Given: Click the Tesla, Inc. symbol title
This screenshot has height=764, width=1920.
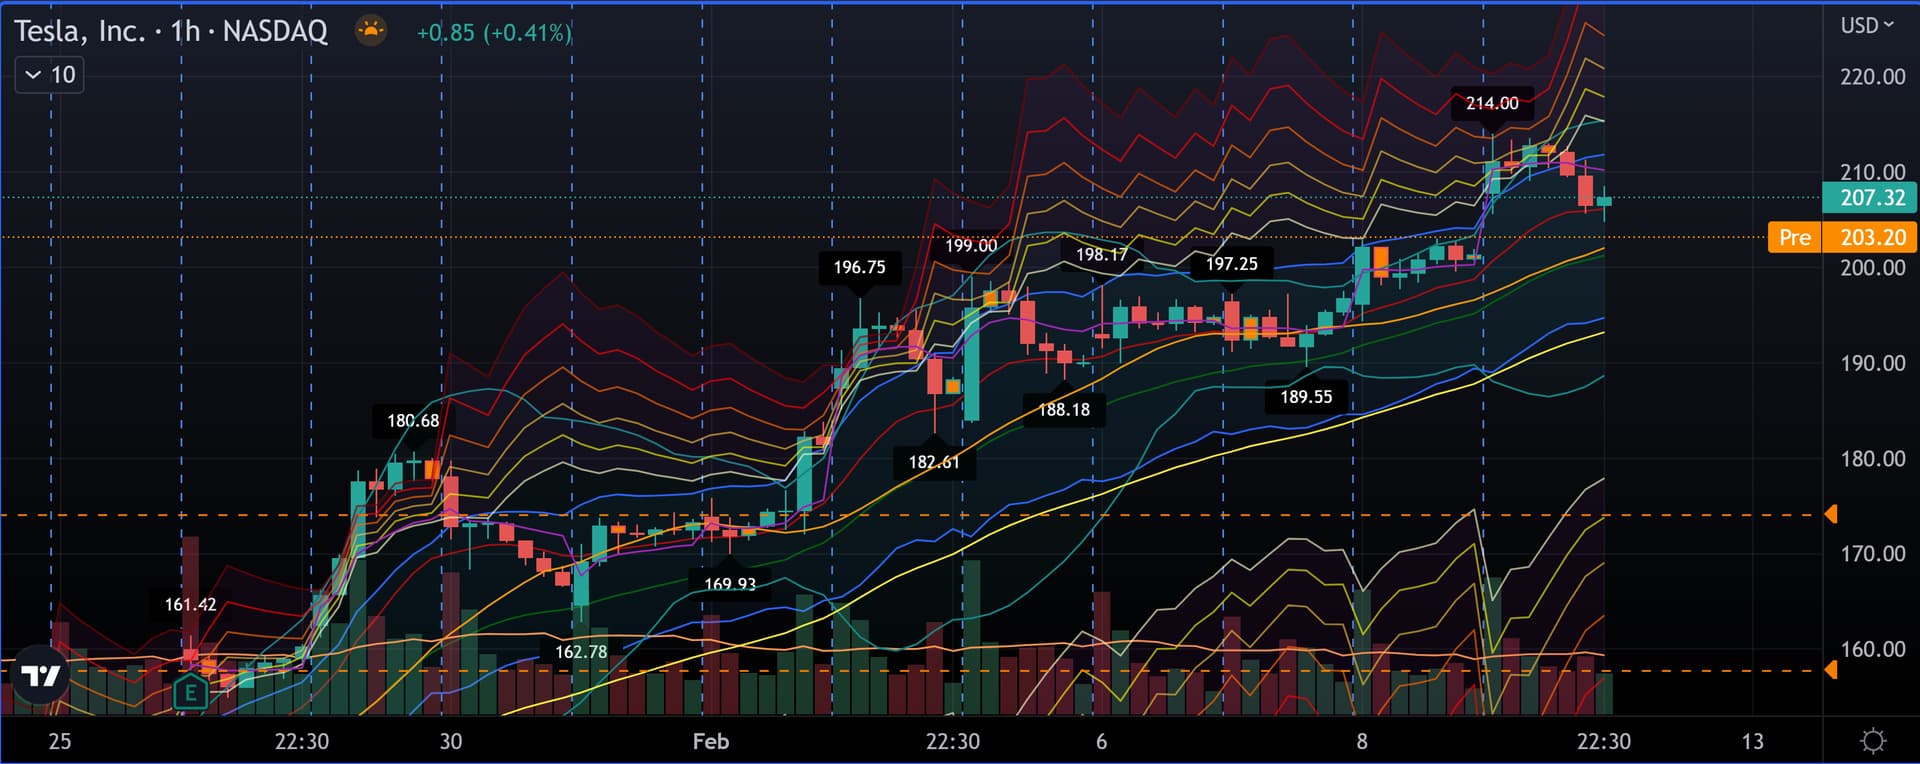Looking at the screenshot, I should (x=80, y=32).
